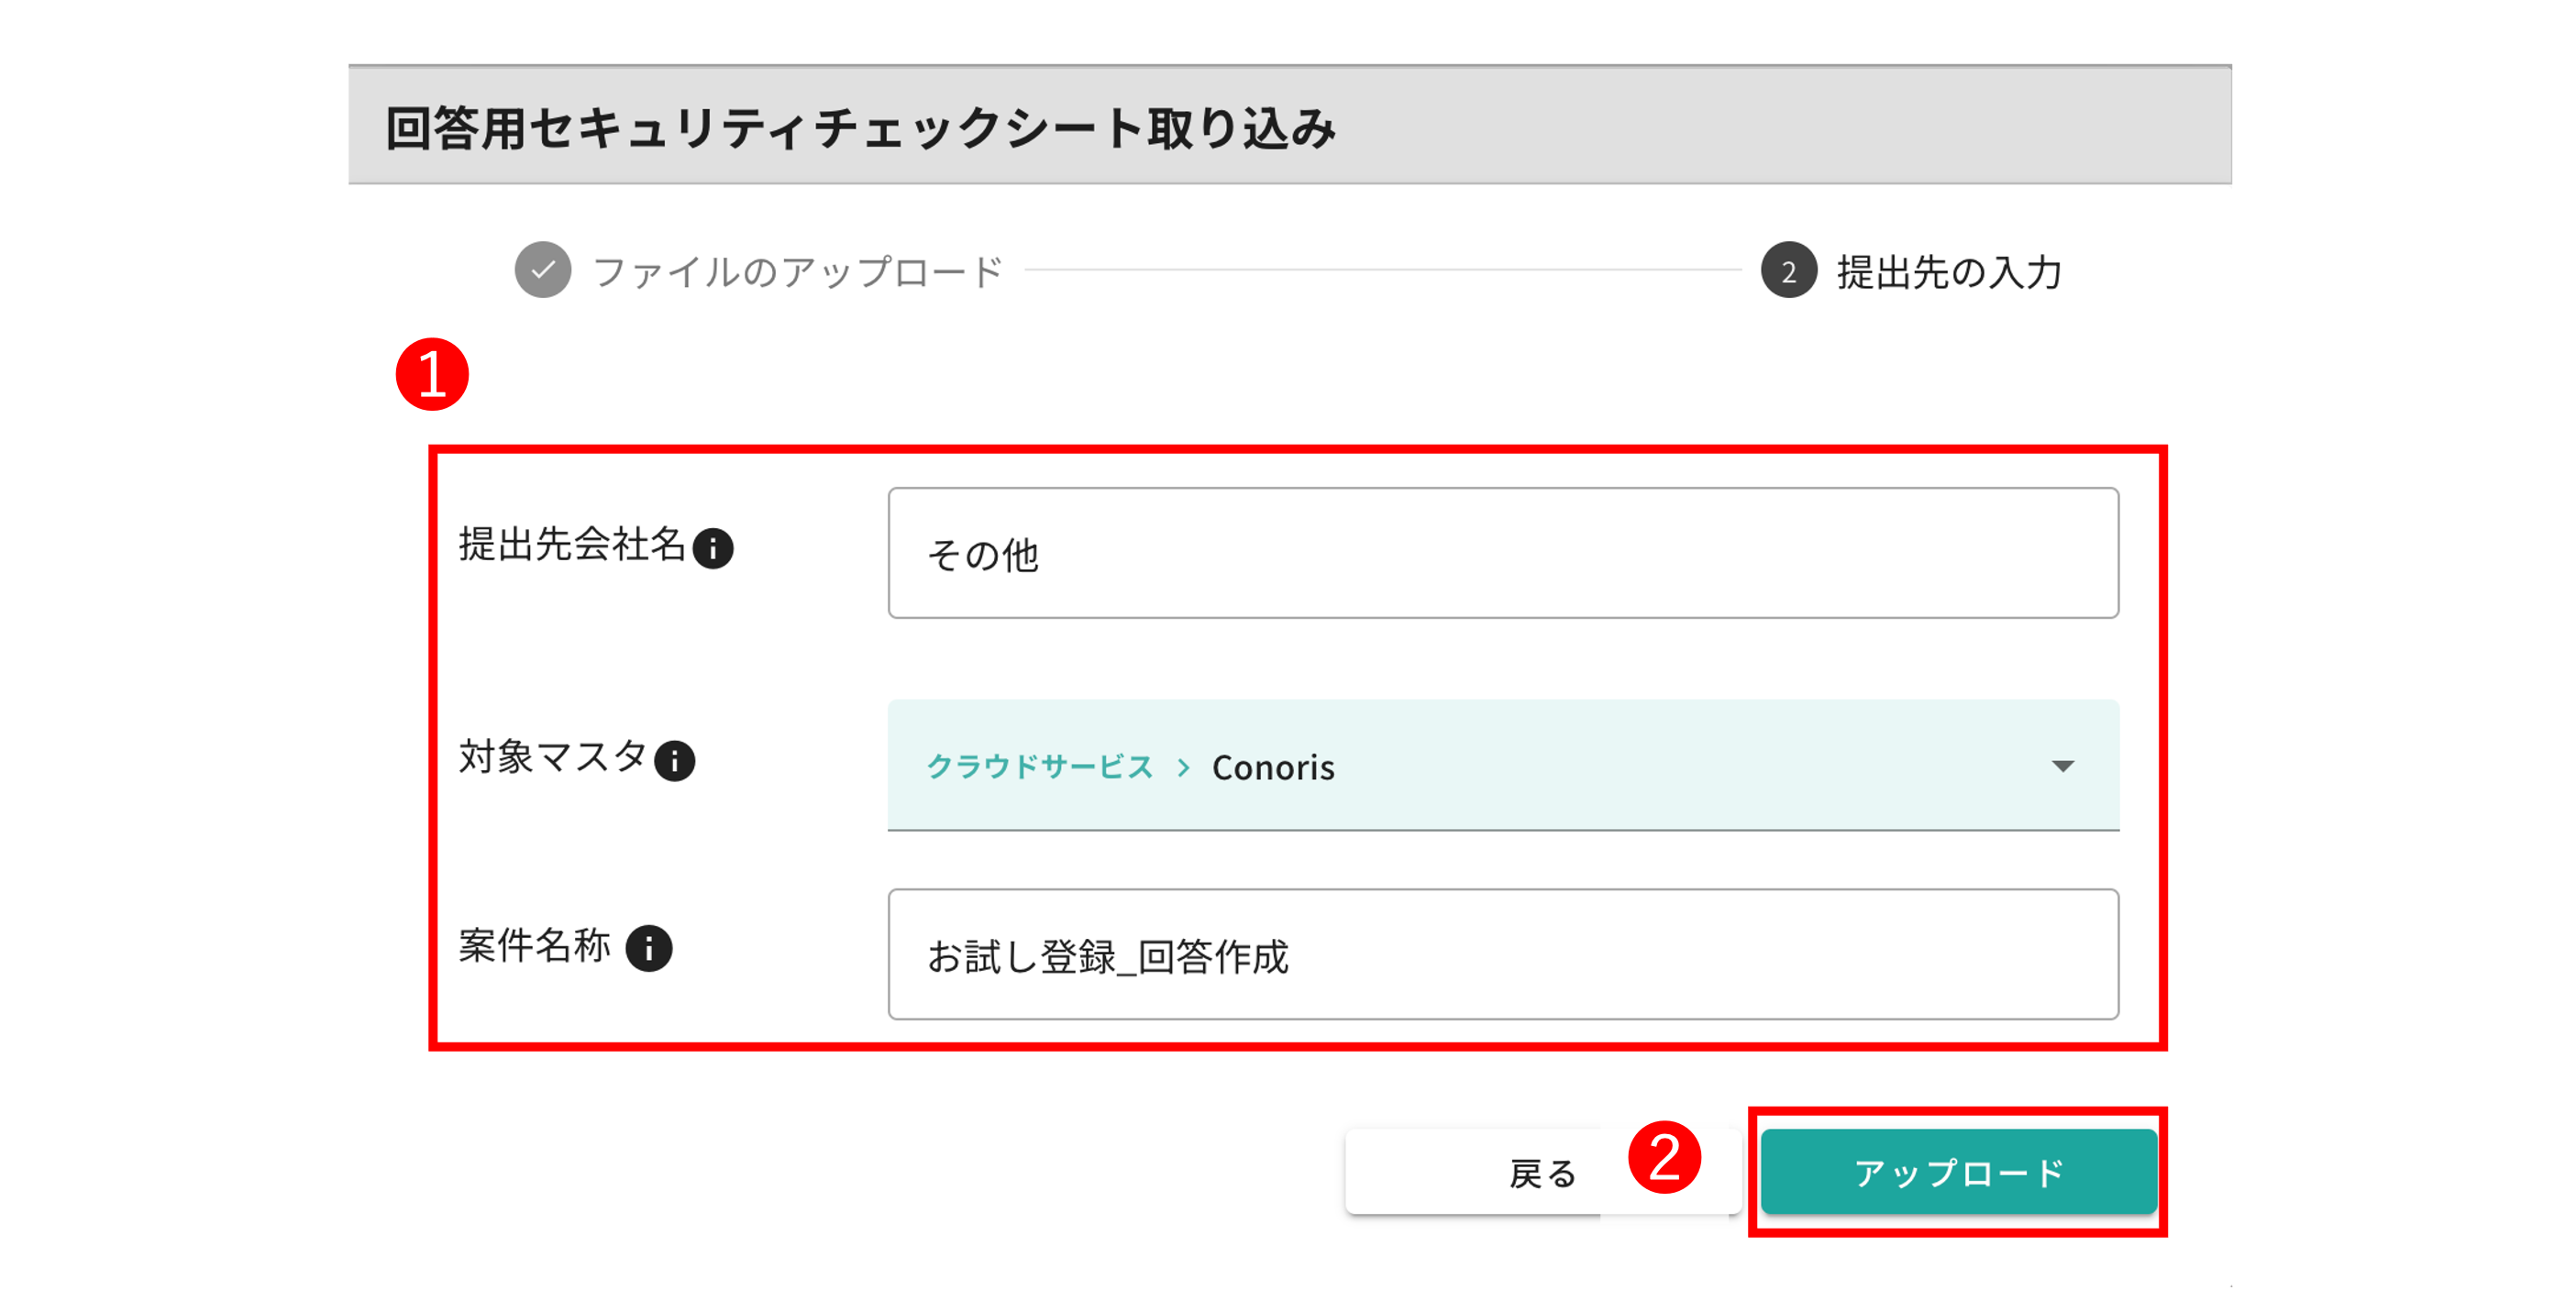Click the green アップロード button

pos(1958,1172)
